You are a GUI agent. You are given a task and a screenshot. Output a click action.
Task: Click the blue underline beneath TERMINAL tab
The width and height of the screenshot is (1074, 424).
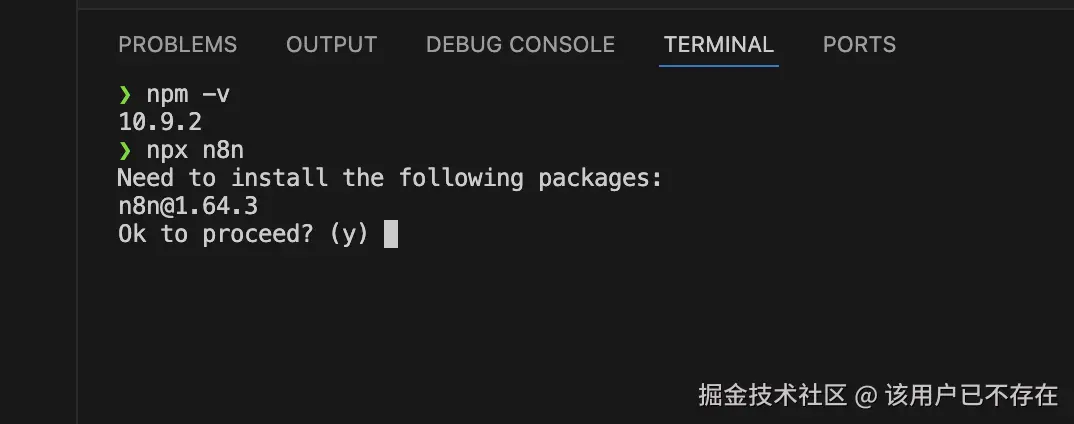pyautogui.click(x=718, y=66)
